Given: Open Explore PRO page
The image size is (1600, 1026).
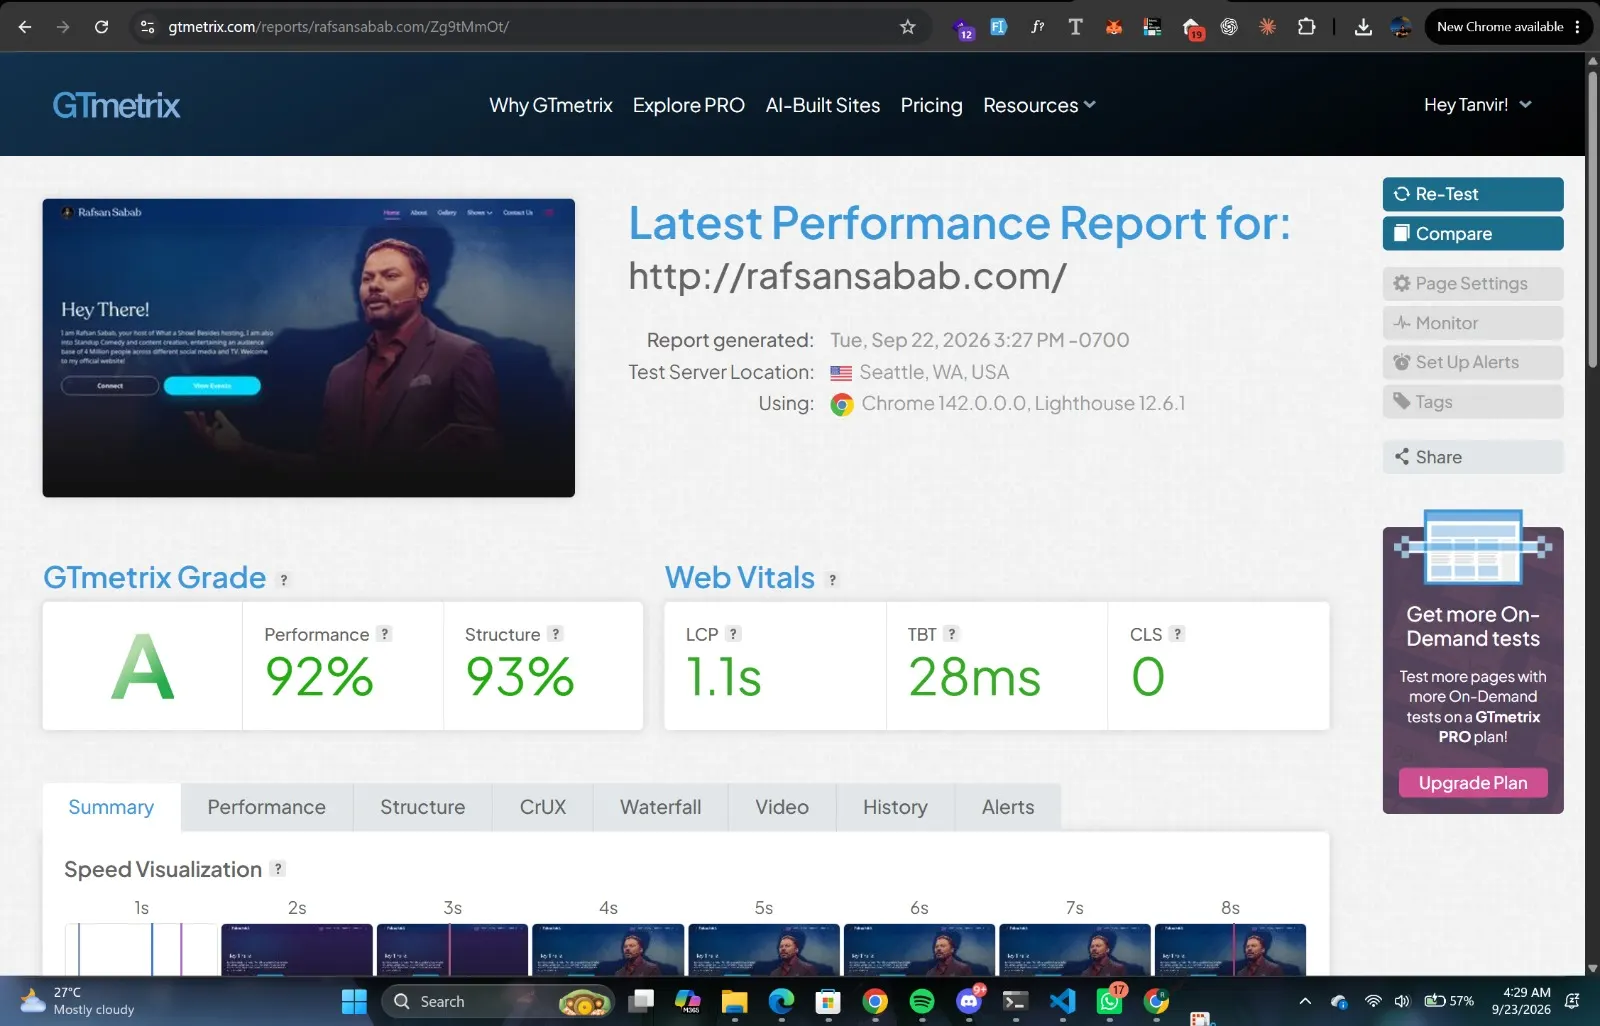Looking at the screenshot, I should pyautogui.click(x=688, y=105).
